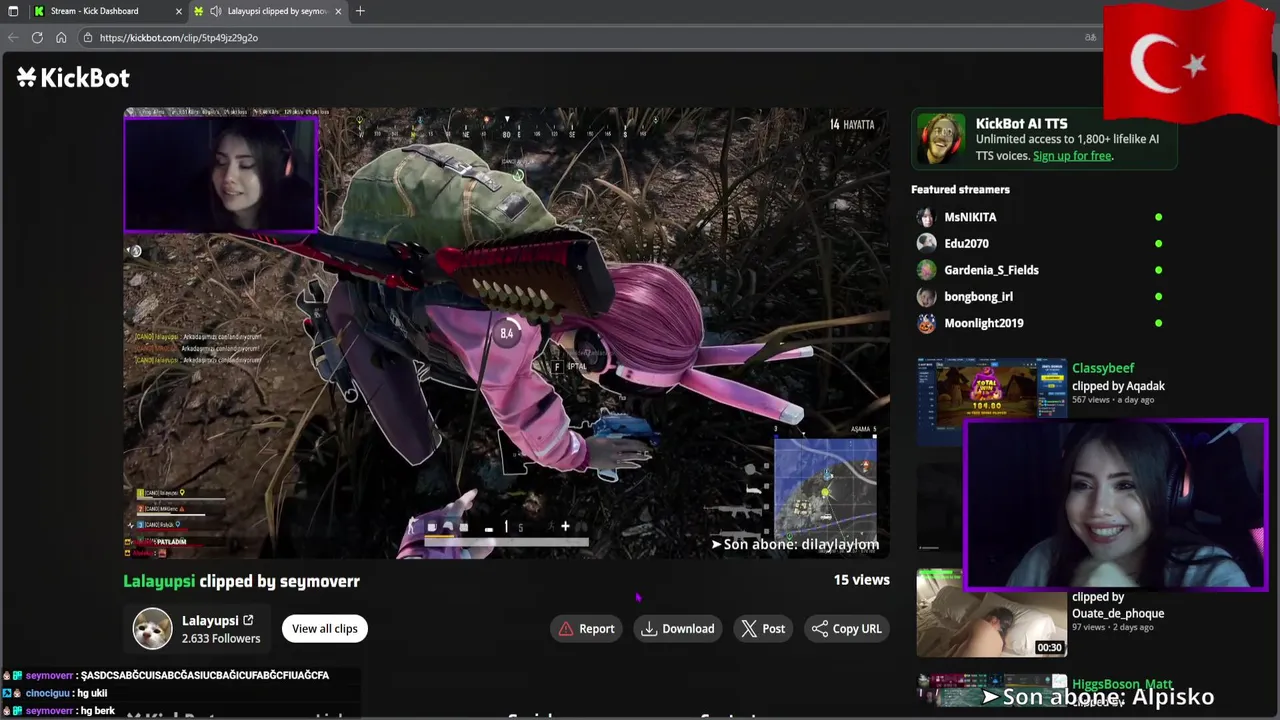Open the Classybeef clip title link
This screenshot has height=720, width=1280.
tap(1103, 368)
